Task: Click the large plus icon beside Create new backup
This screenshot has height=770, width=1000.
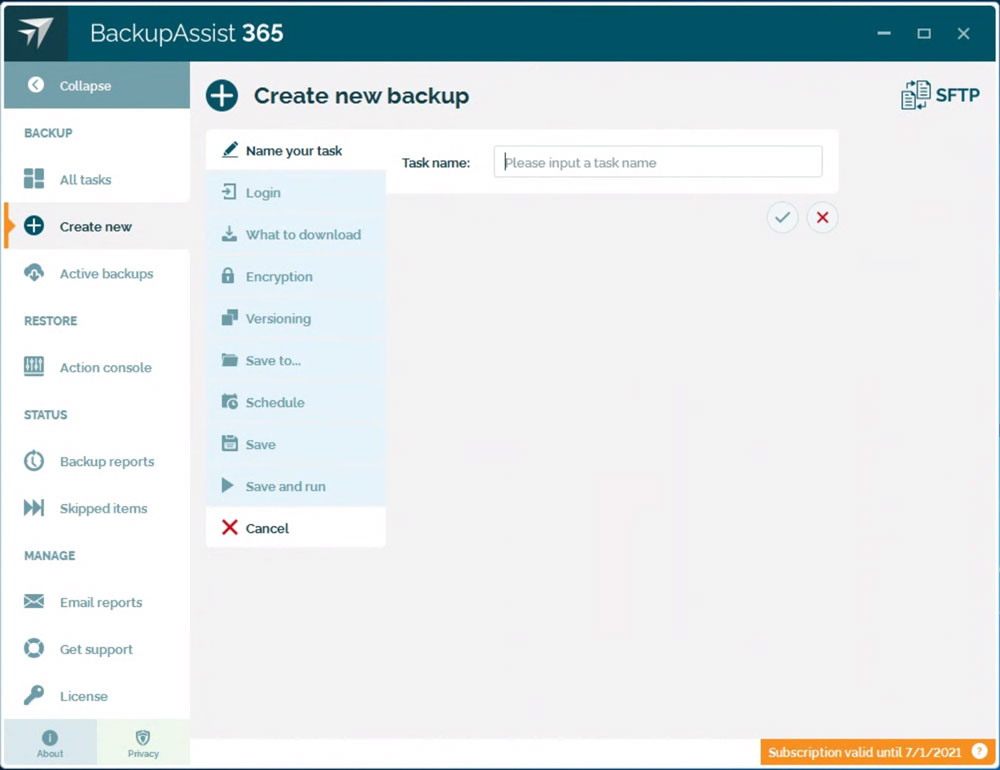Action: point(222,96)
